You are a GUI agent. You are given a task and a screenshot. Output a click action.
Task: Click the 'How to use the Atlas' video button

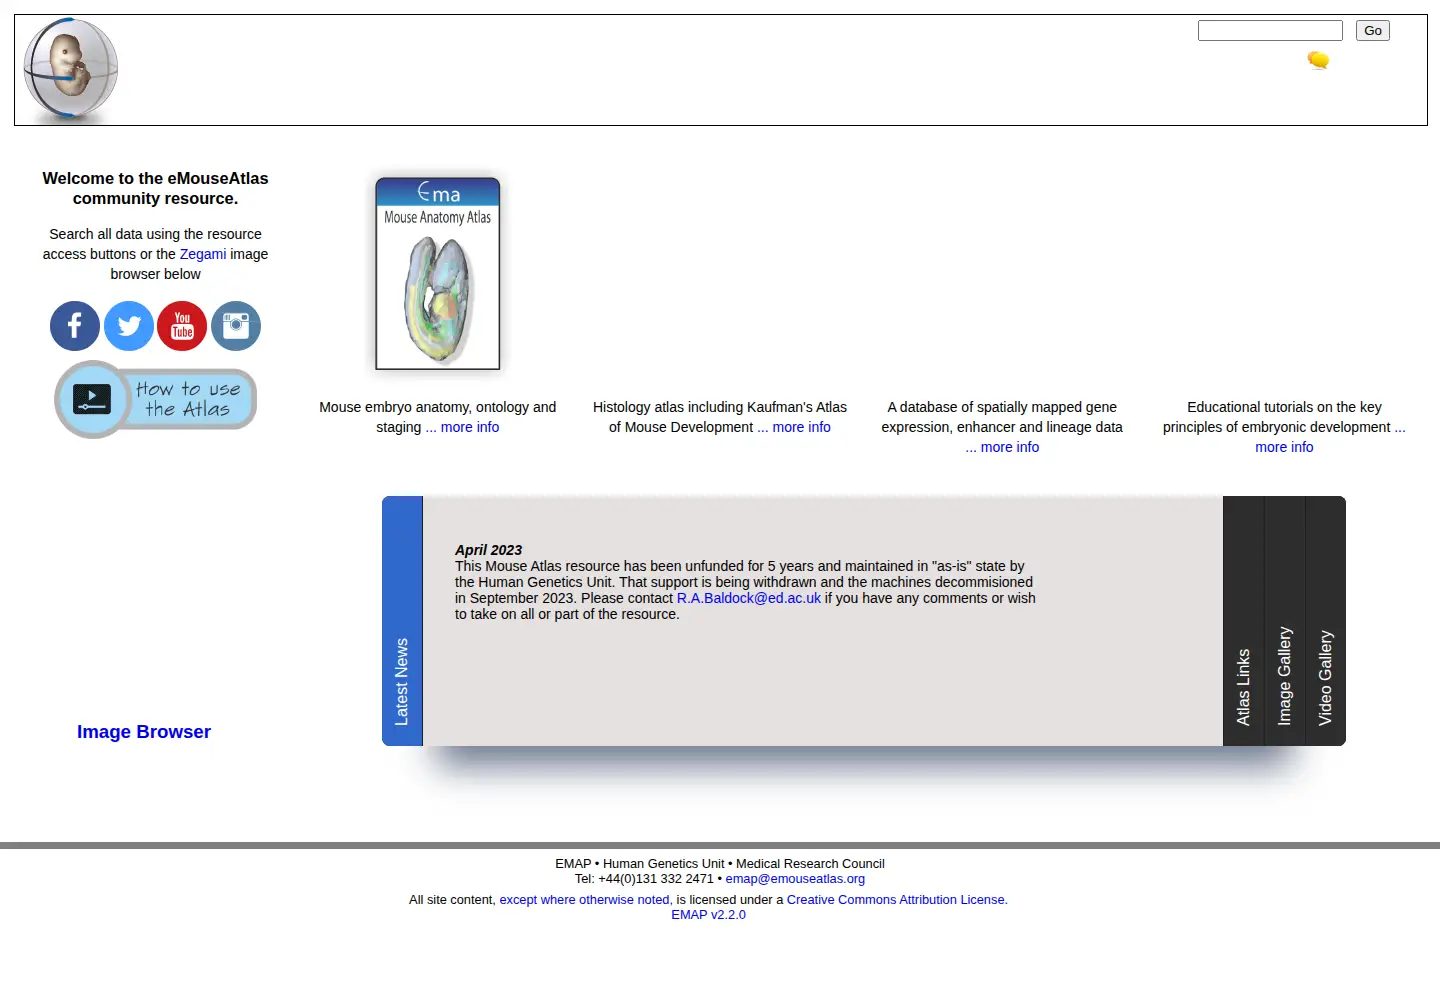tap(156, 399)
